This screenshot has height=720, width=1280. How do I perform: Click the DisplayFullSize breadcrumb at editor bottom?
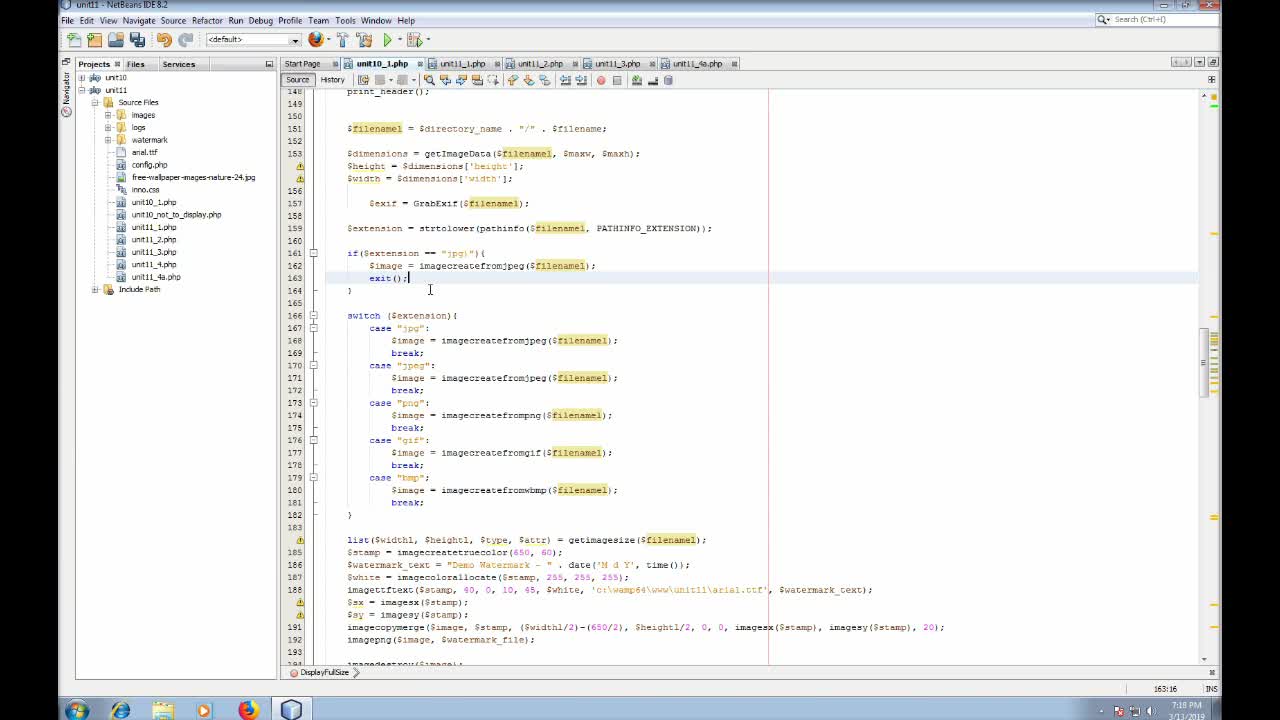tap(324, 672)
